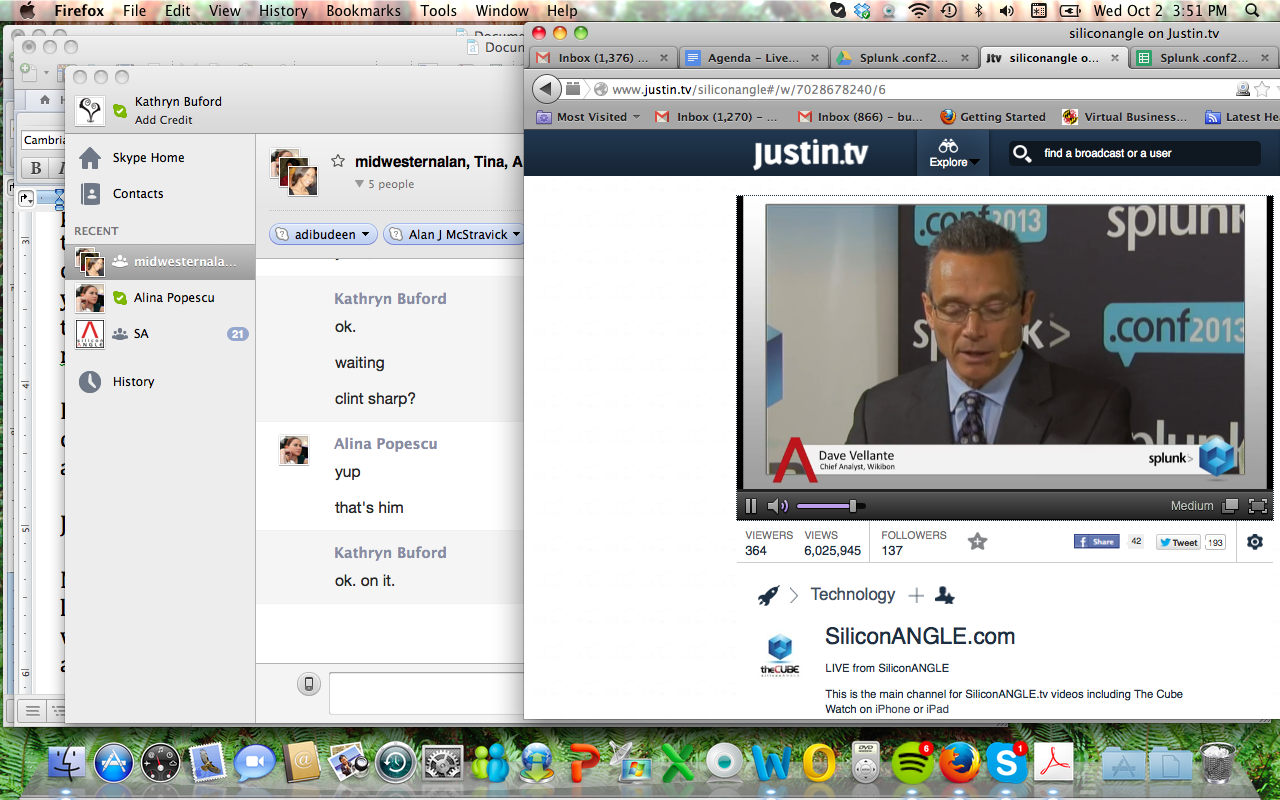Switch to the Google Sheets Splunk .conf tab
Viewport: 1280px width, 800px height.
coord(1204,58)
